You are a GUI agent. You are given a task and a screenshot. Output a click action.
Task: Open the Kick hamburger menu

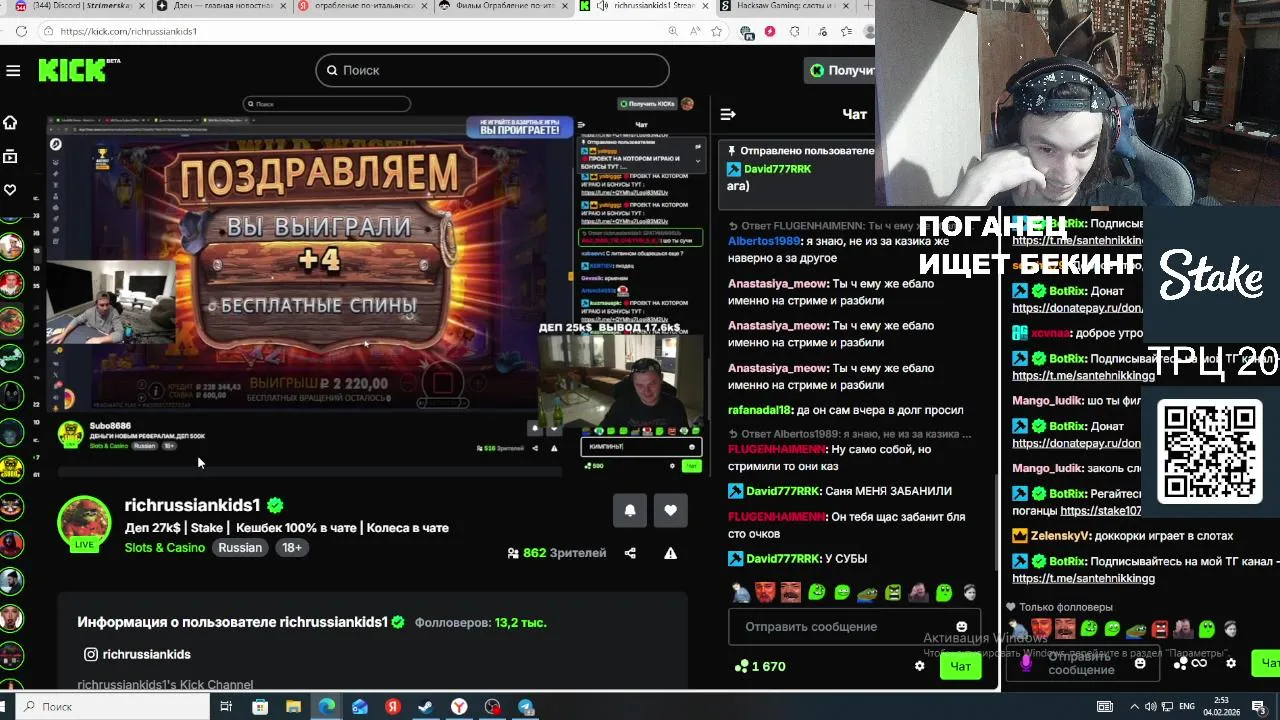click(13, 70)
